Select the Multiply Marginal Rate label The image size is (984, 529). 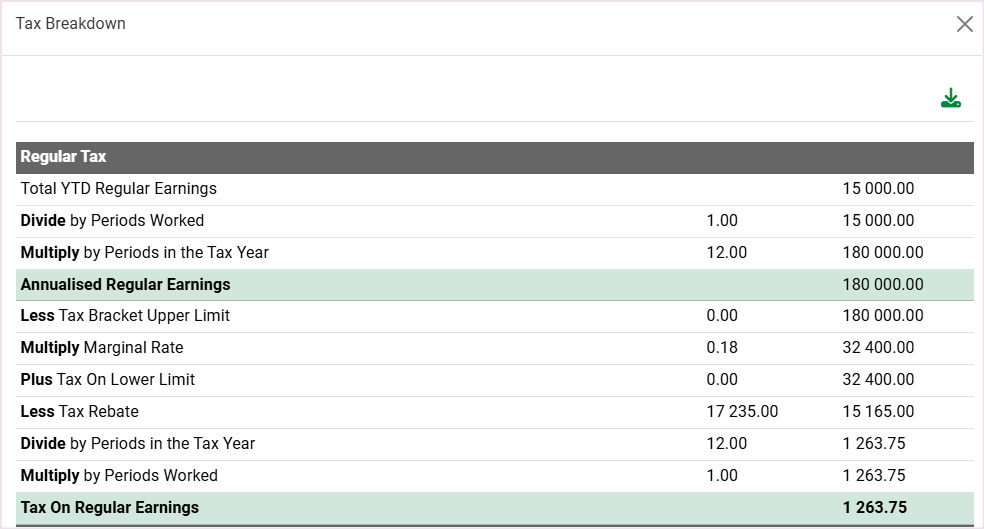pyautogui.click(x=102, y=347)
